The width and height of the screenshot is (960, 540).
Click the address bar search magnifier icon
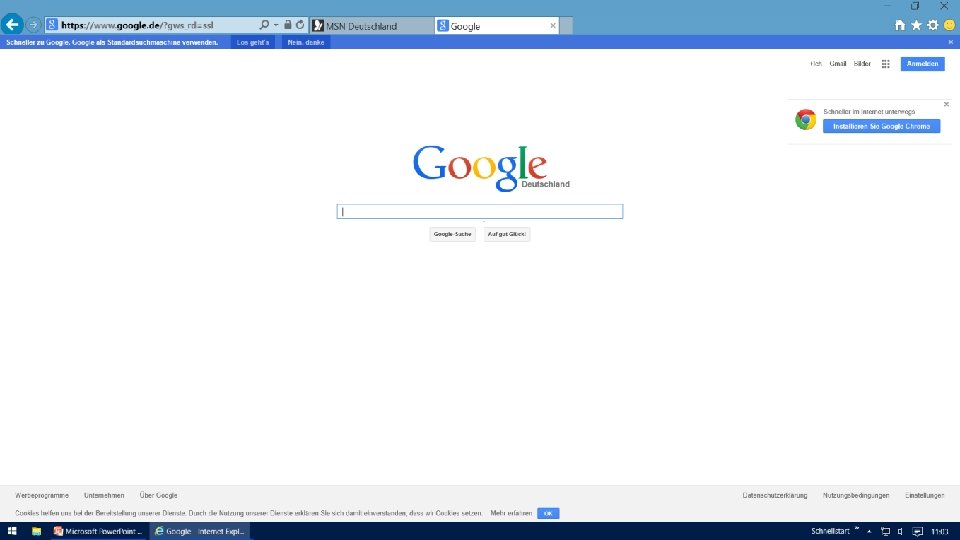tap(264, 25)
